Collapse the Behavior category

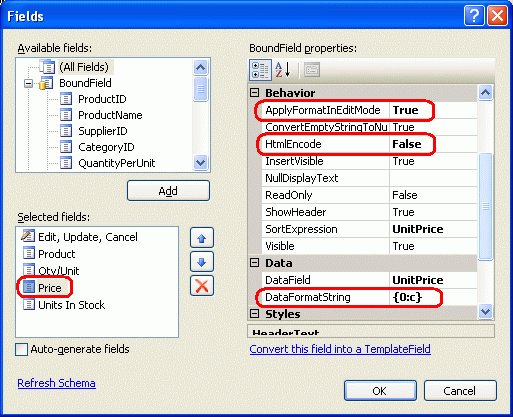point(254,93)
